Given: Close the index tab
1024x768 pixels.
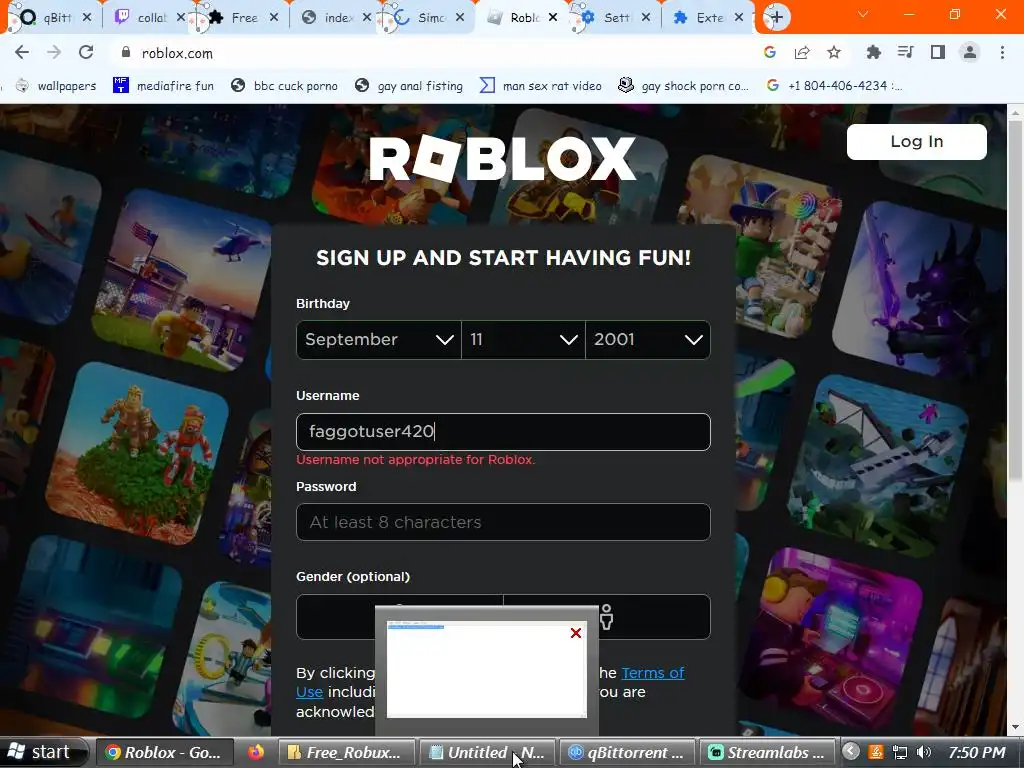Looking at the screenshot, I should [367, 18].
